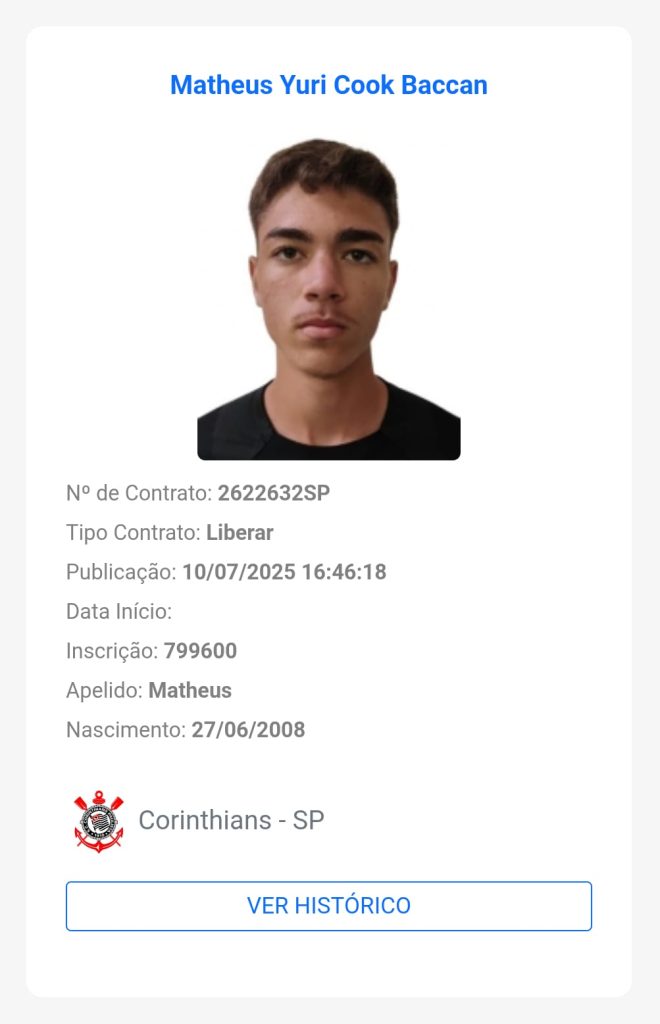Screen dimensions: 660x1024
Task: Select the Apelido value Matheus
Action: coord(190,690)
